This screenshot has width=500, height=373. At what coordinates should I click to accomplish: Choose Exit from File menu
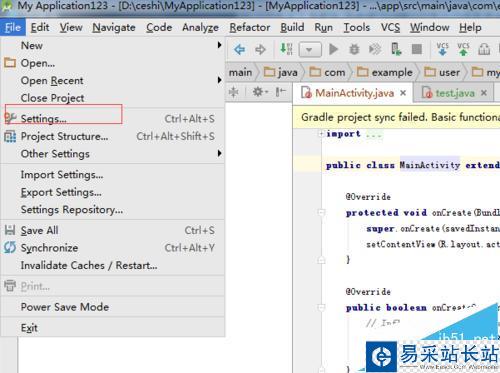113,328
